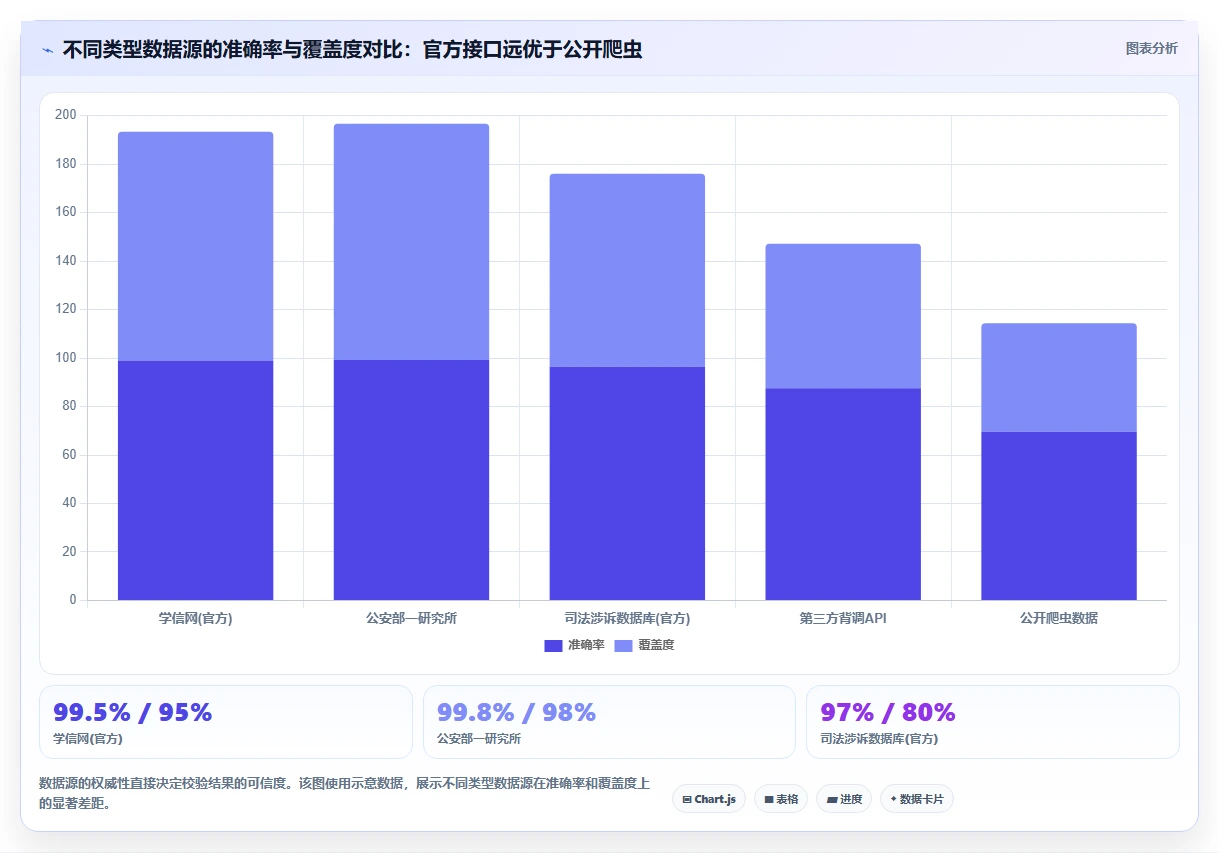Image resolution: width=1219 pixels, height=853 pixels.
Task: Open the 97% / 80% stat card
Action: (x=993, y=722)
